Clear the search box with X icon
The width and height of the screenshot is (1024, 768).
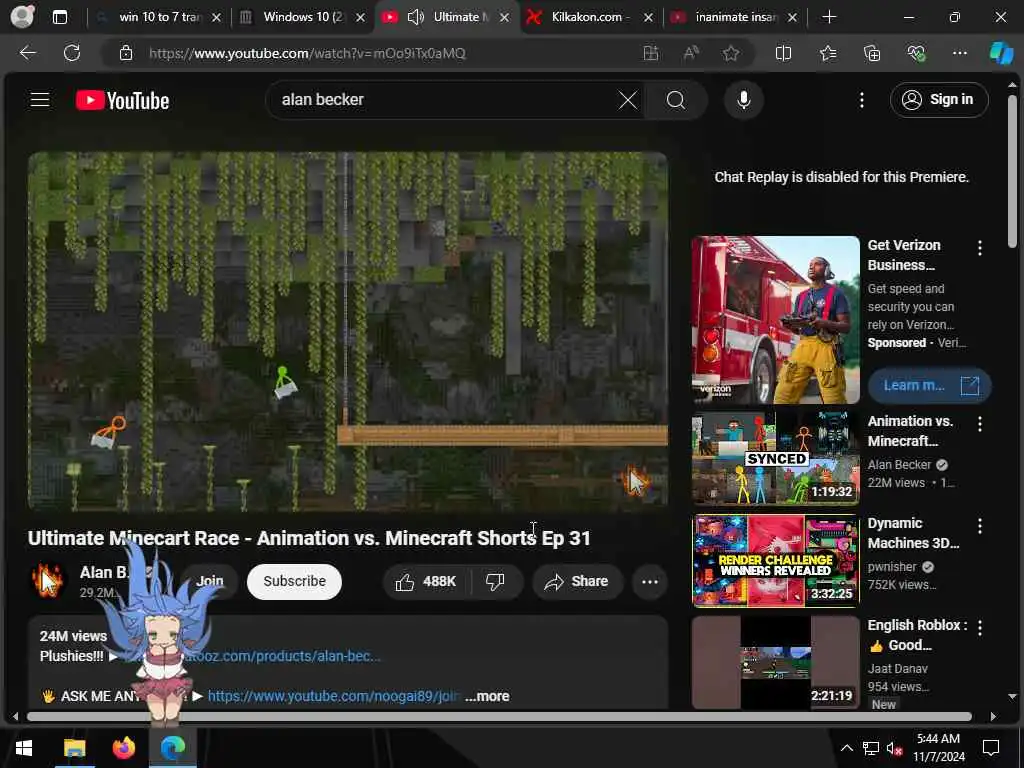628,100
